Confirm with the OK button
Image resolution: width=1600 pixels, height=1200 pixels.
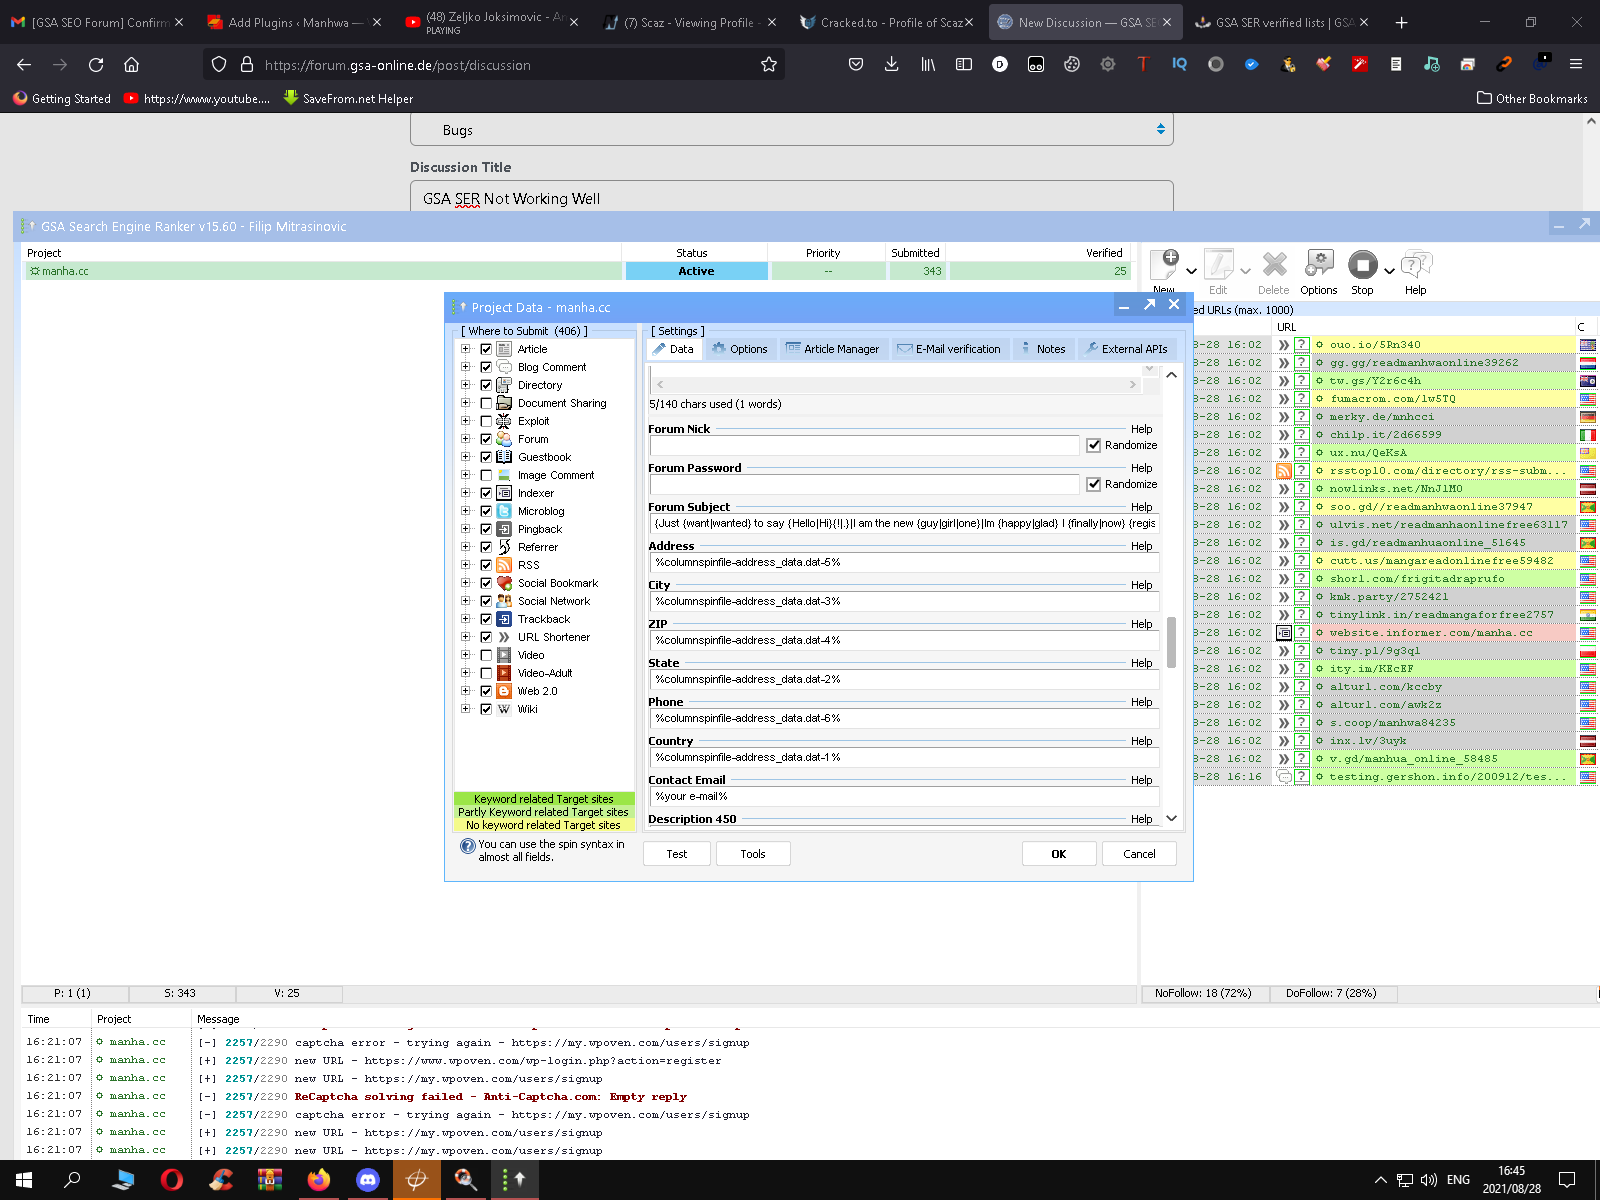tap(1059, 854)
